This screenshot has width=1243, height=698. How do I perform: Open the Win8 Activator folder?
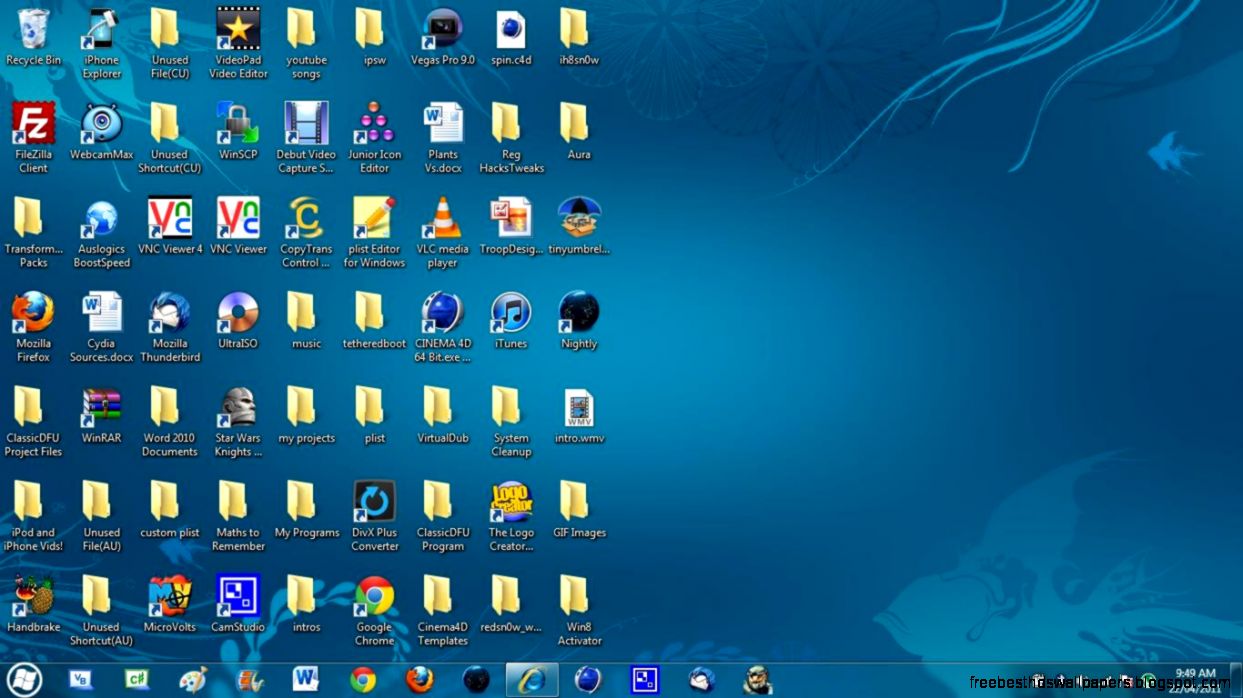click(x=579, y=610)
